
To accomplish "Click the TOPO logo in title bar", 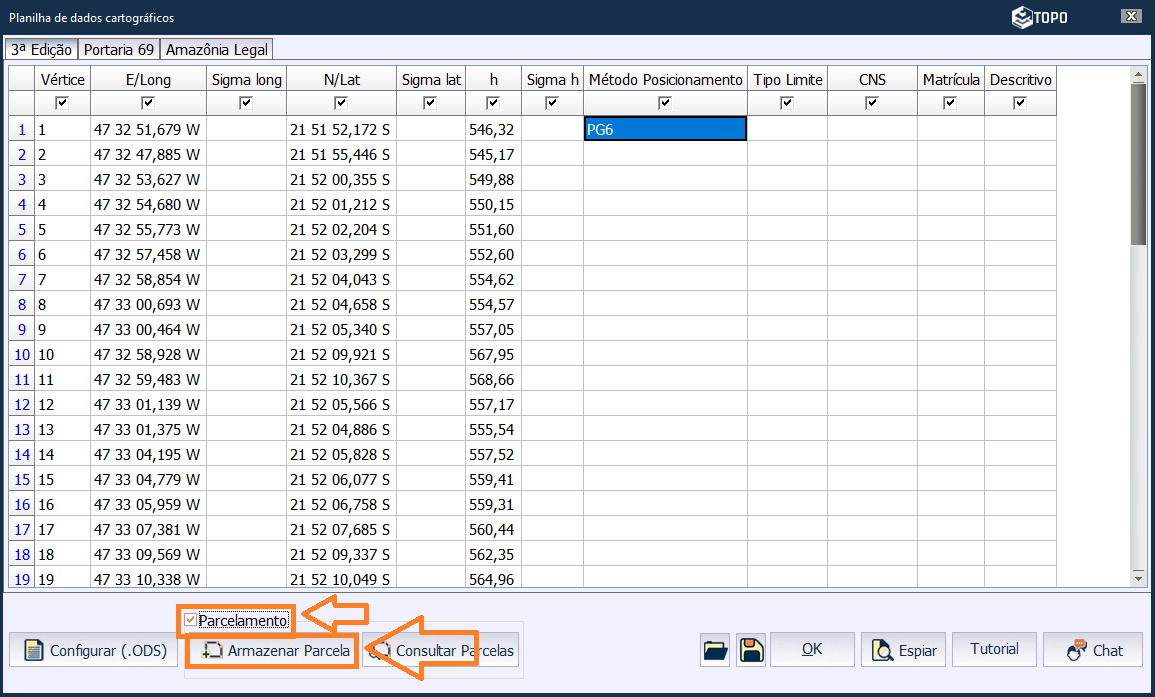I will (x=1039, y=17).
